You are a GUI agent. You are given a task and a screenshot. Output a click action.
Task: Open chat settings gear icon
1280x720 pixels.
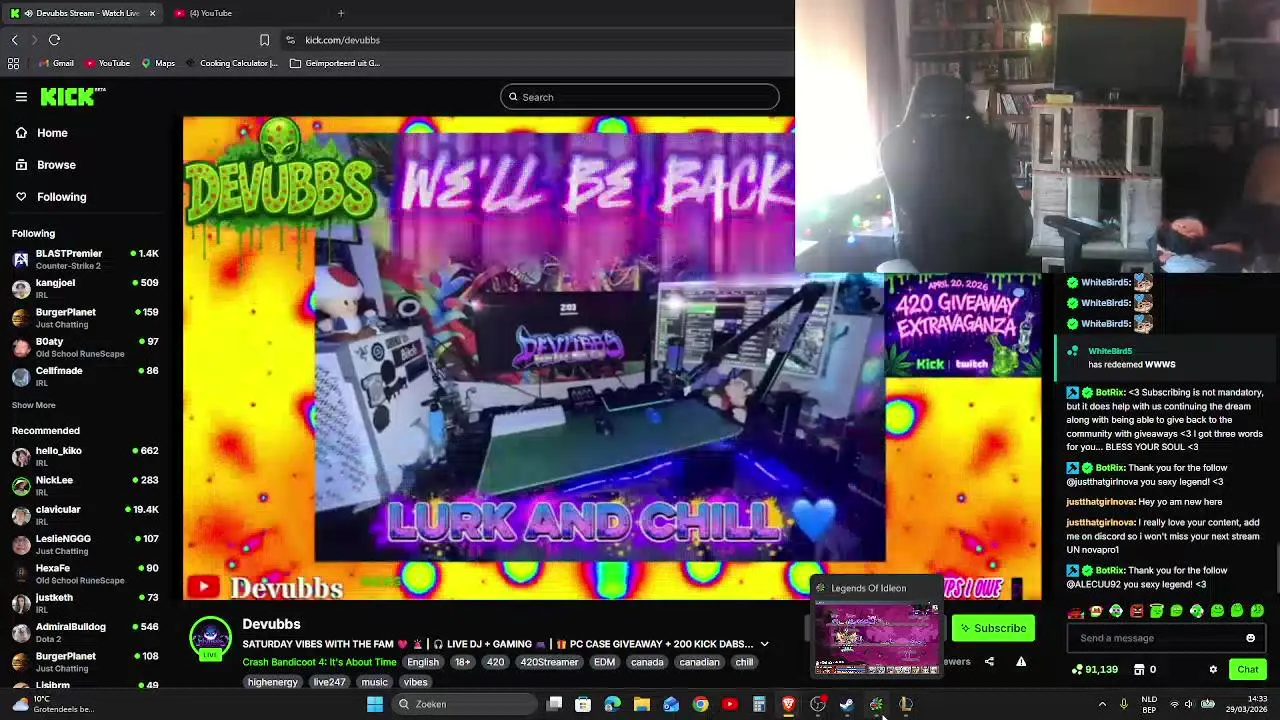1213,670
